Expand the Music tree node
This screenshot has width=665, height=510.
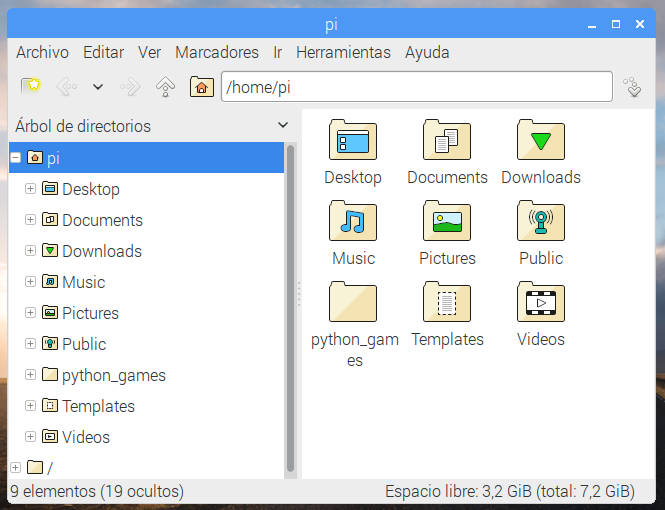pos(30,281)
